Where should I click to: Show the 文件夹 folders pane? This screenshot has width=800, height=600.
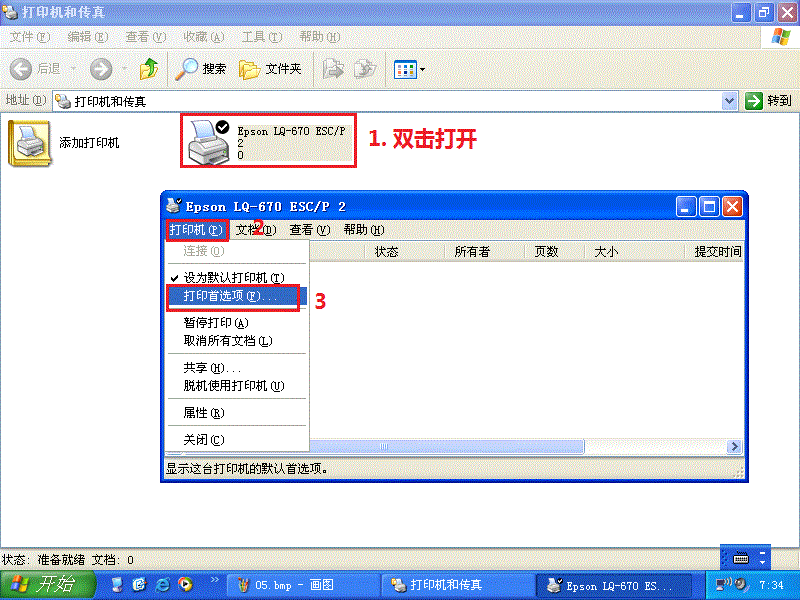coord(270,69)
